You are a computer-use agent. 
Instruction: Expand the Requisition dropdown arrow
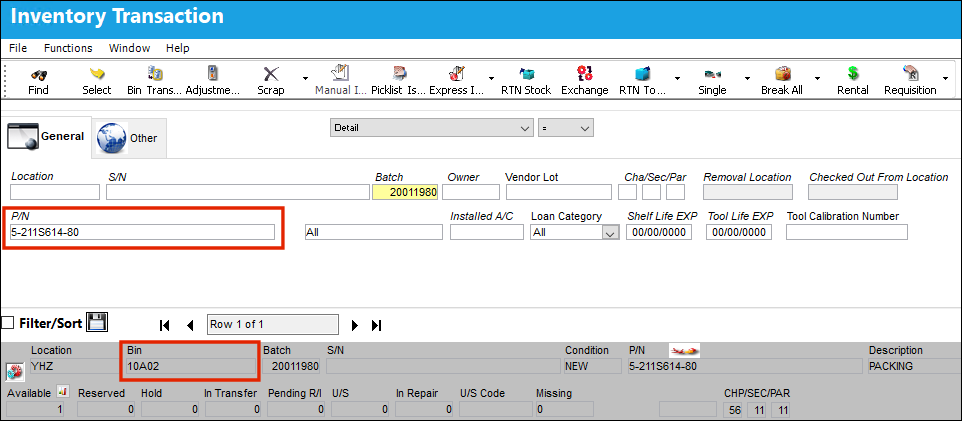[x=945, y=78]
